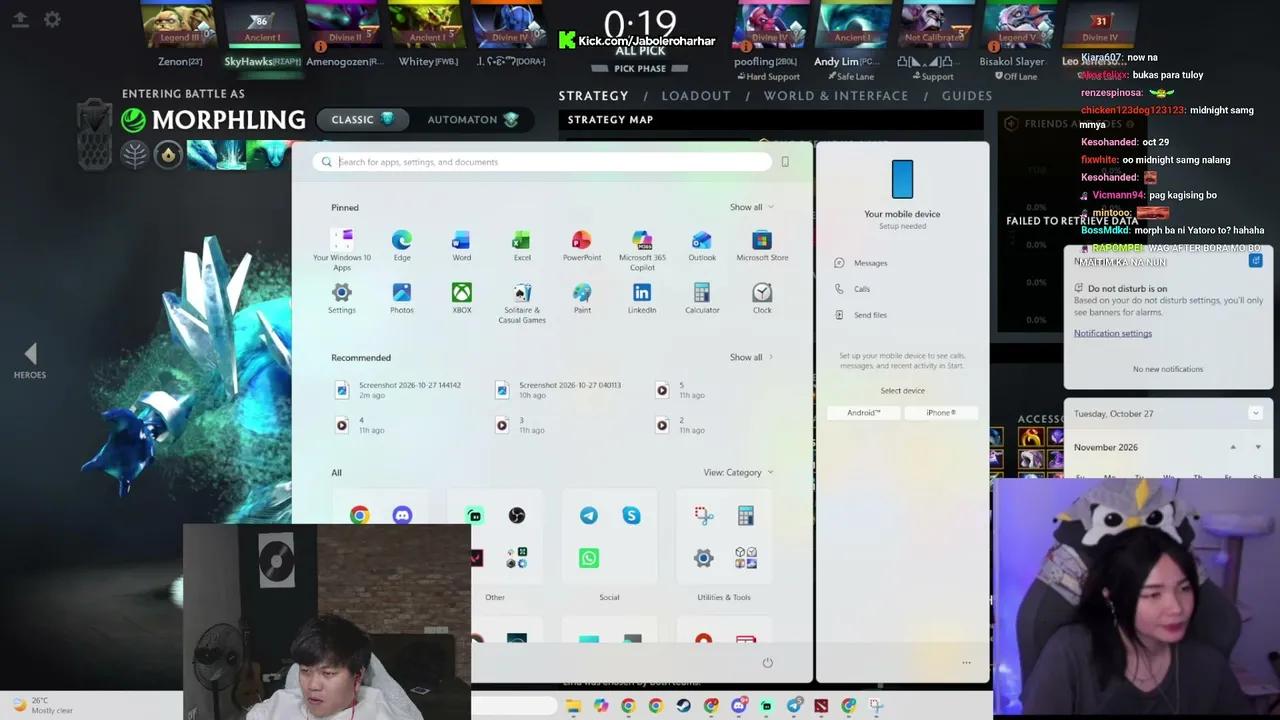The height and width of the screenshot is (720, 1280).
Task: Launch the pinned Calculator app
Action: pos(702,298)
